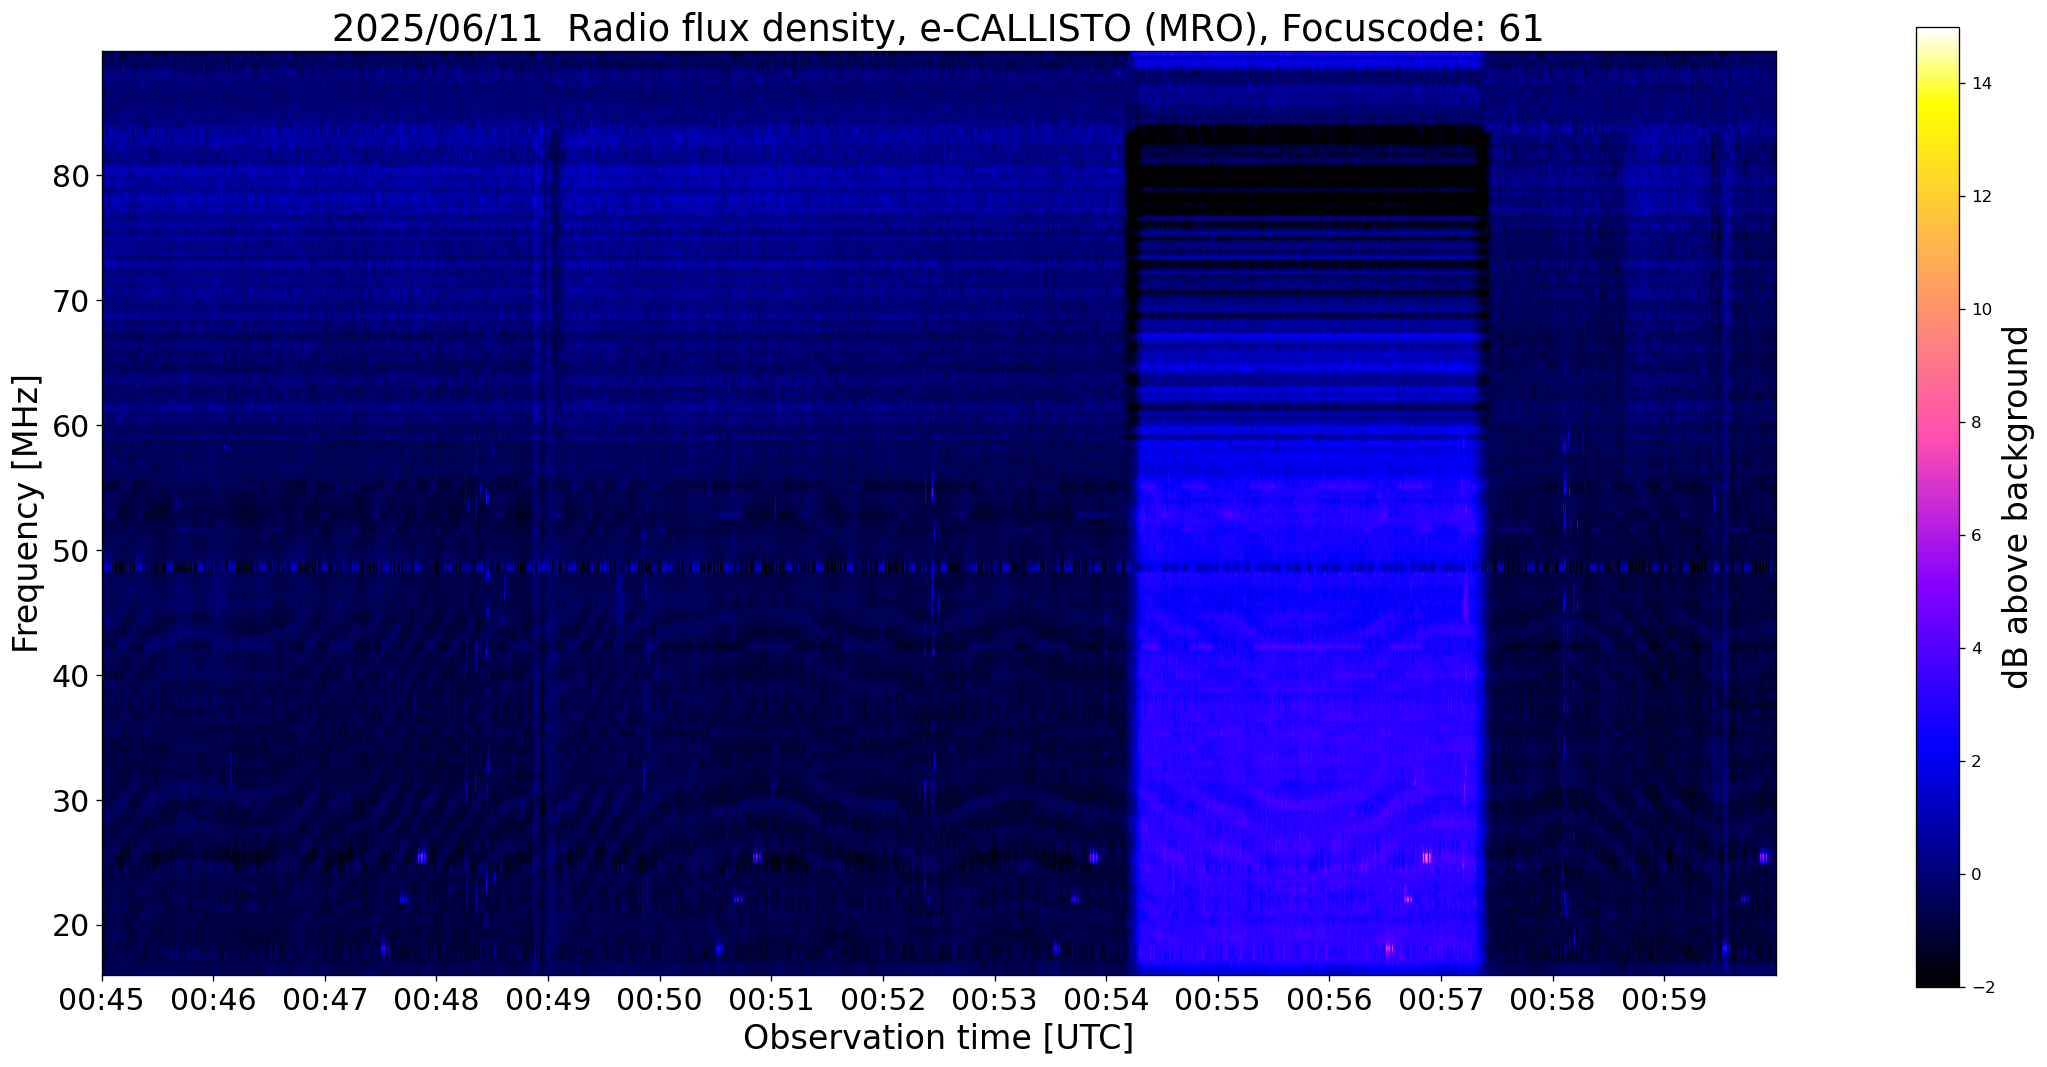Click the 00:46 time tick label

point(213,1000)
